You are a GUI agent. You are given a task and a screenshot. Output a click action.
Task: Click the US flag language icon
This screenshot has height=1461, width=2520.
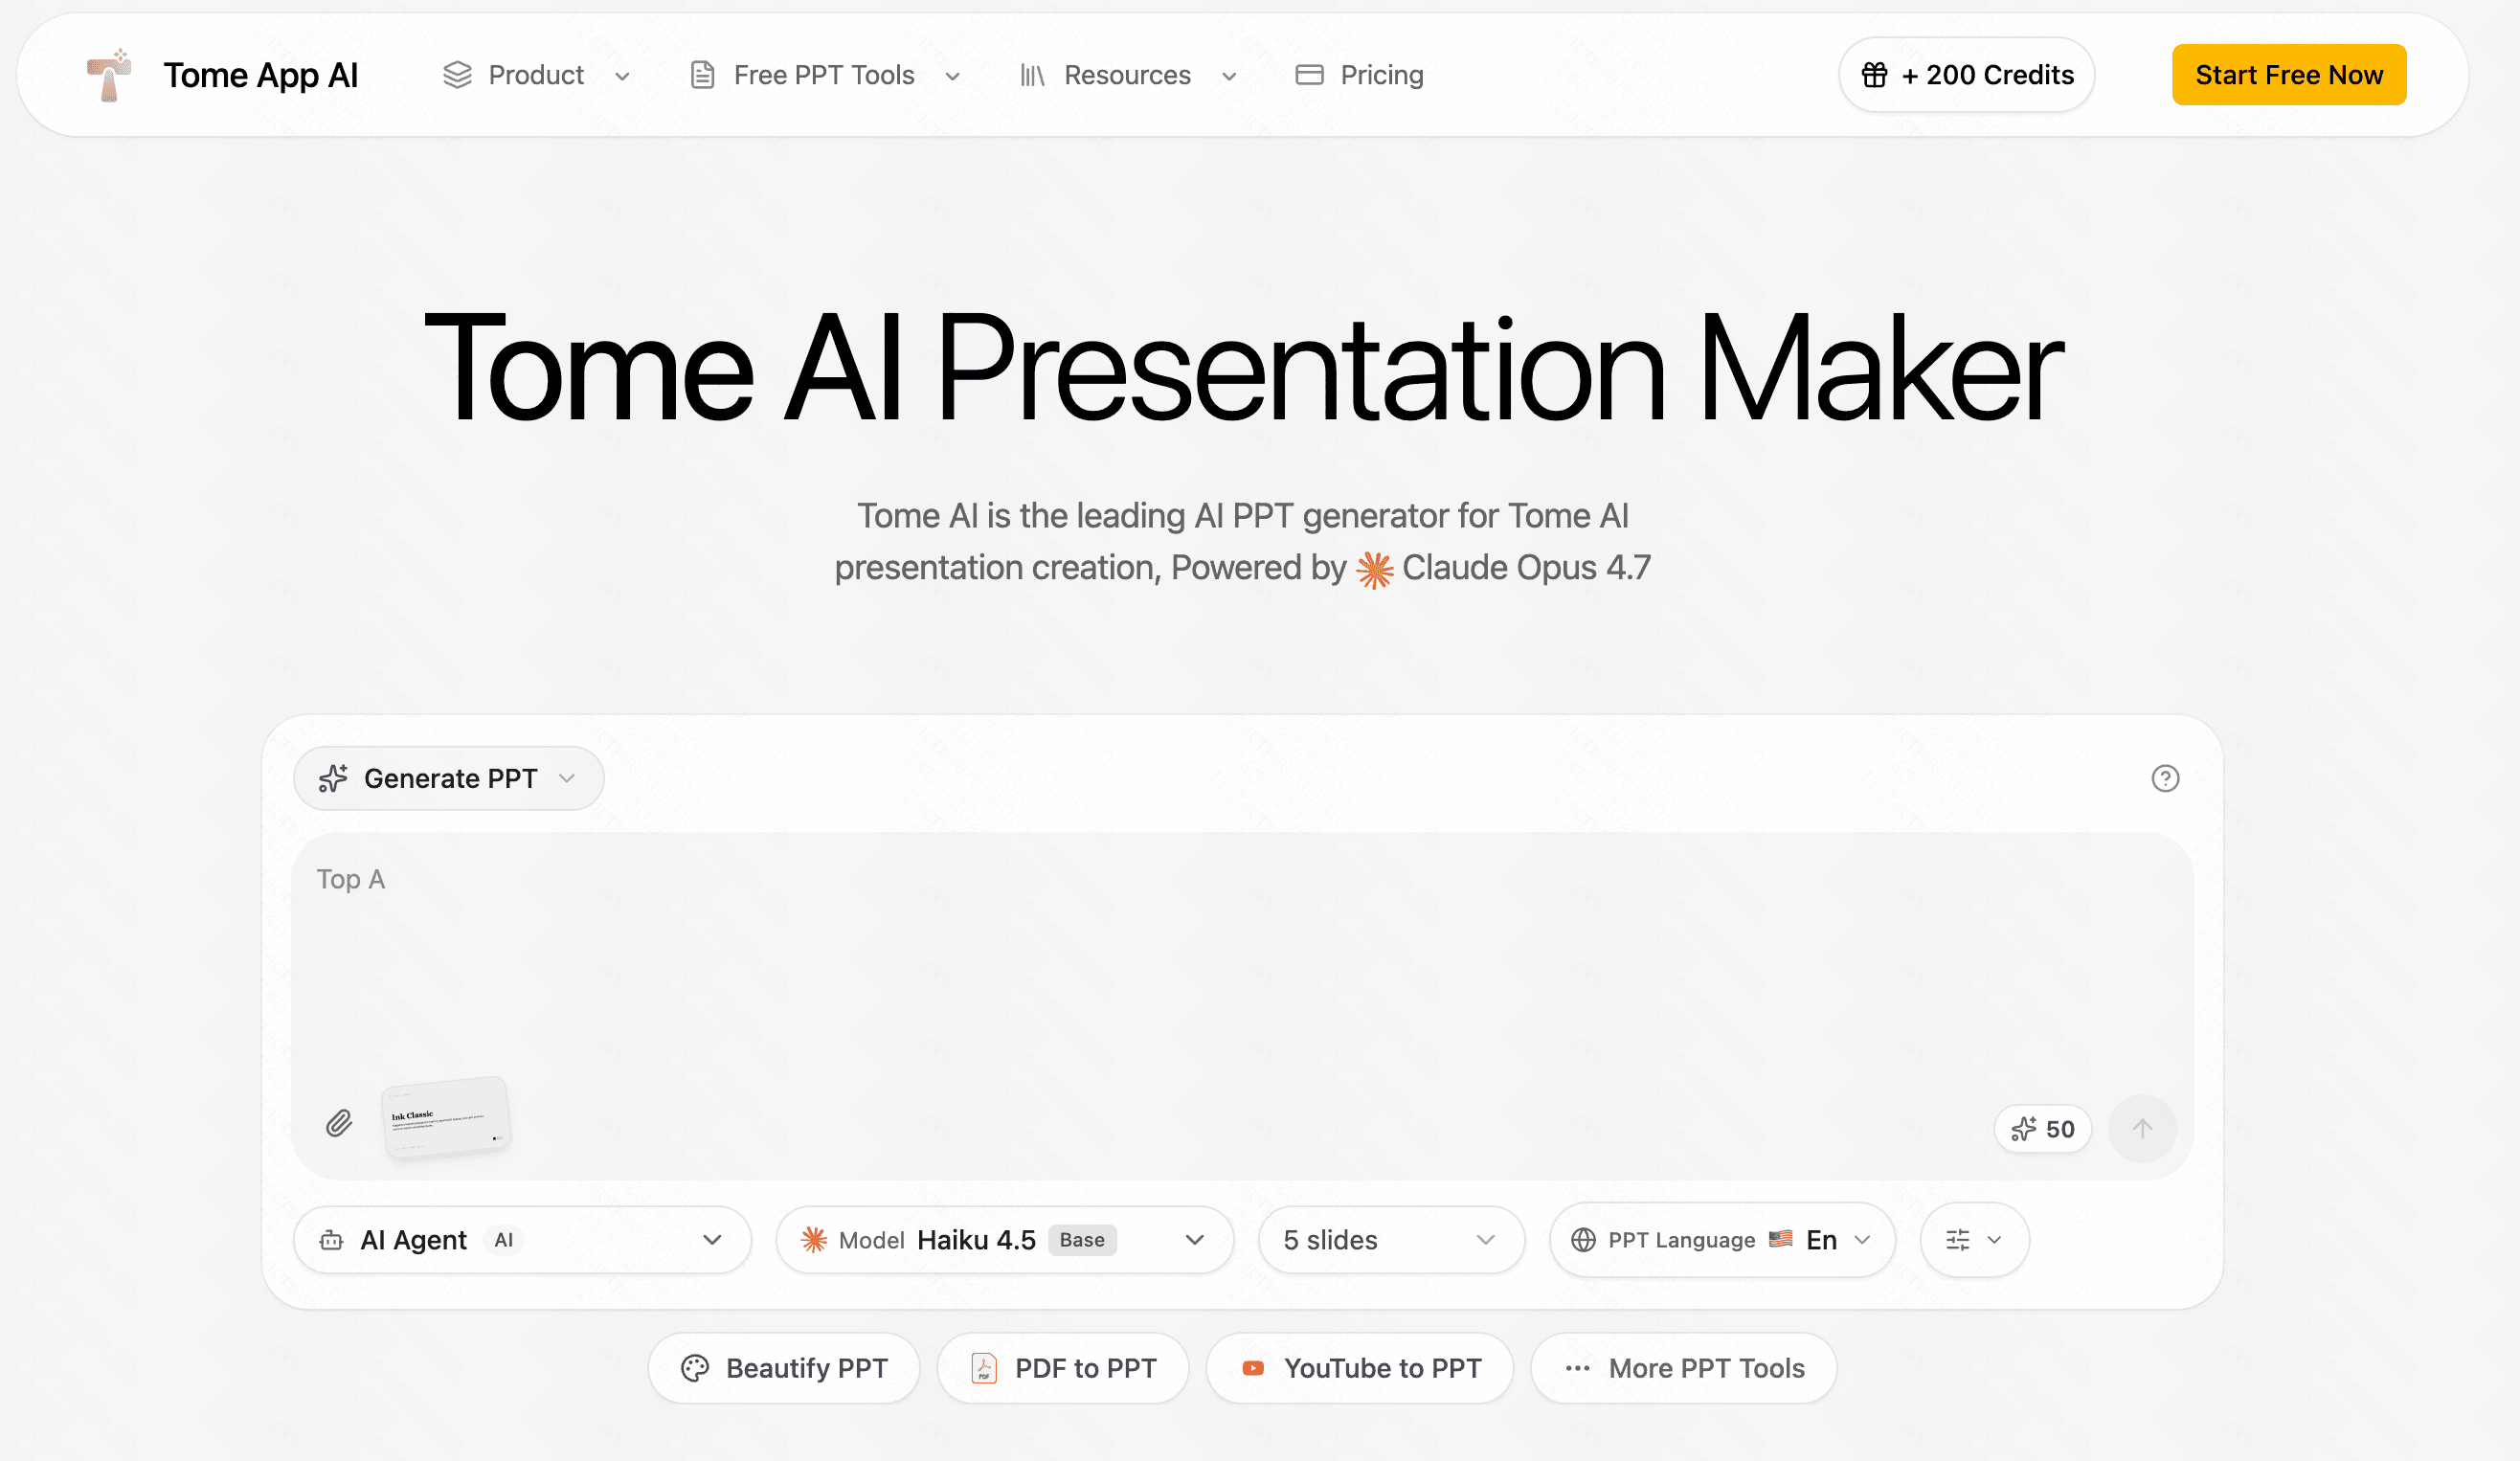click(x=1781, y=1239)
